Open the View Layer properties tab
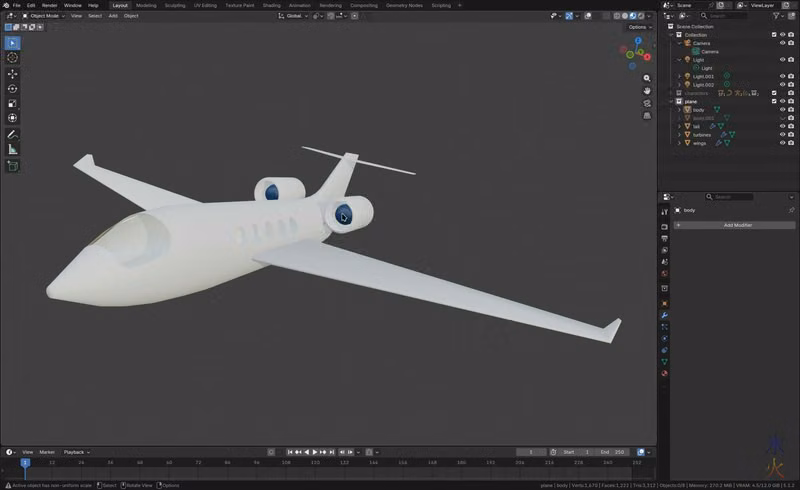The image size is (800, 490). coord(664,250)
